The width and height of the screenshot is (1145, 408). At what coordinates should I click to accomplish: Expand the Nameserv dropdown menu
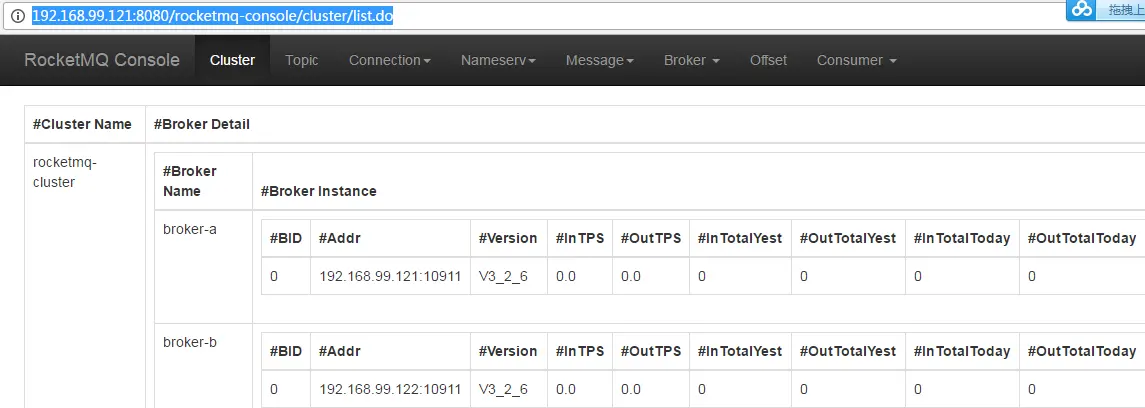[x=499, y=60]
